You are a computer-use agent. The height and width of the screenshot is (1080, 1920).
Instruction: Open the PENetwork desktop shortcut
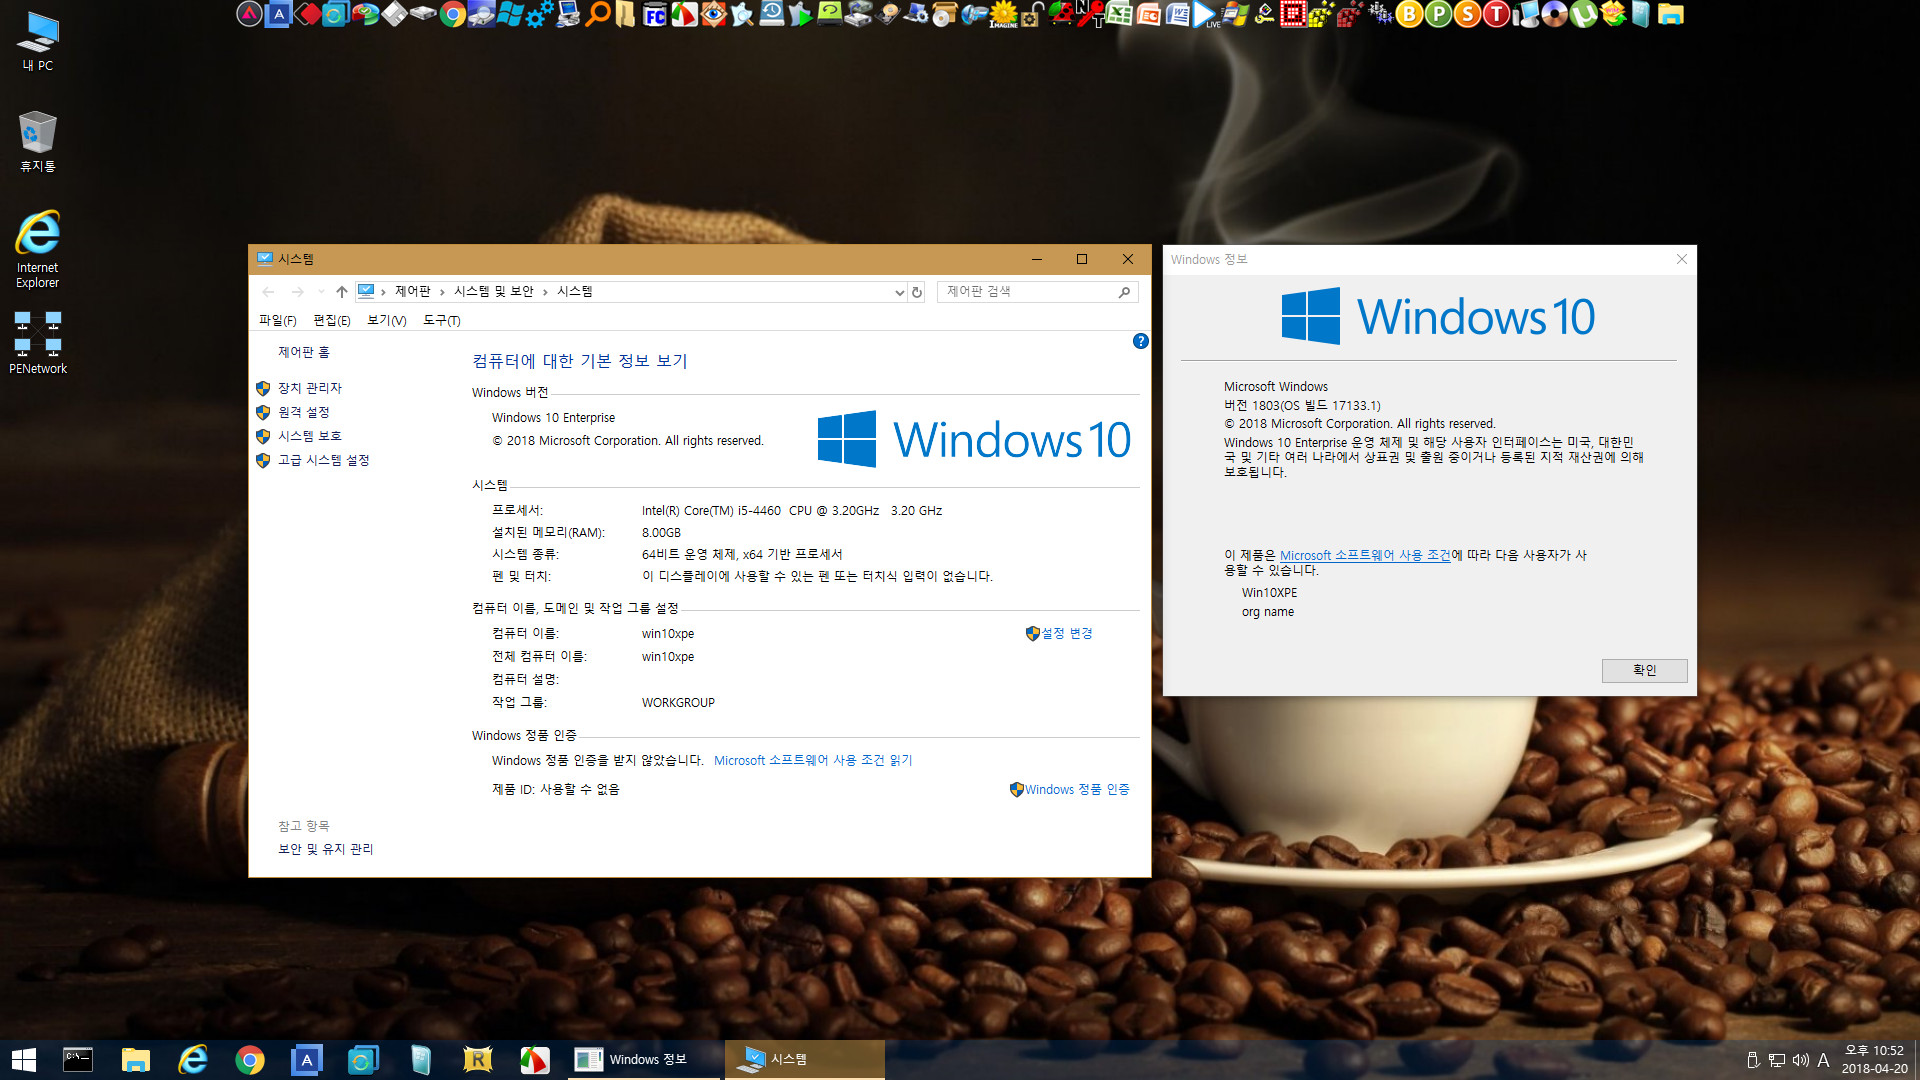[38, 342]
